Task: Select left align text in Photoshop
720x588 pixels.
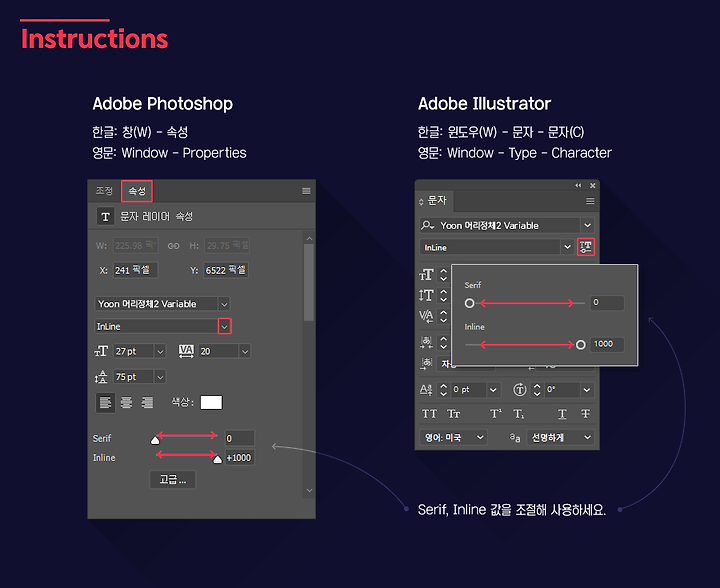Action: pos(105,403)
